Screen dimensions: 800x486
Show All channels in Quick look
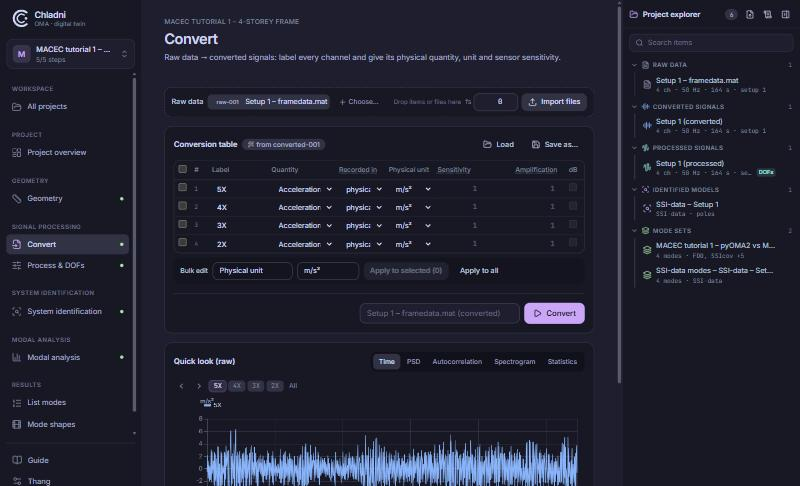click(293, 386)
